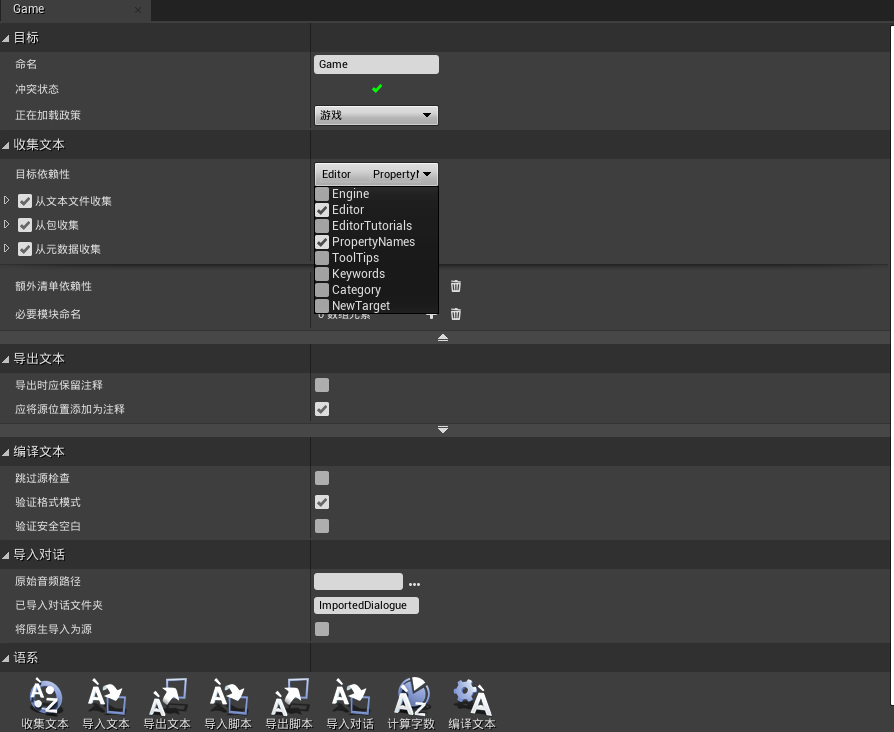The width and height of the screenshot is (894, 732).
Task: Open the 正在加载政策 dropdown showing 游戏
Action: coord(376,116)
